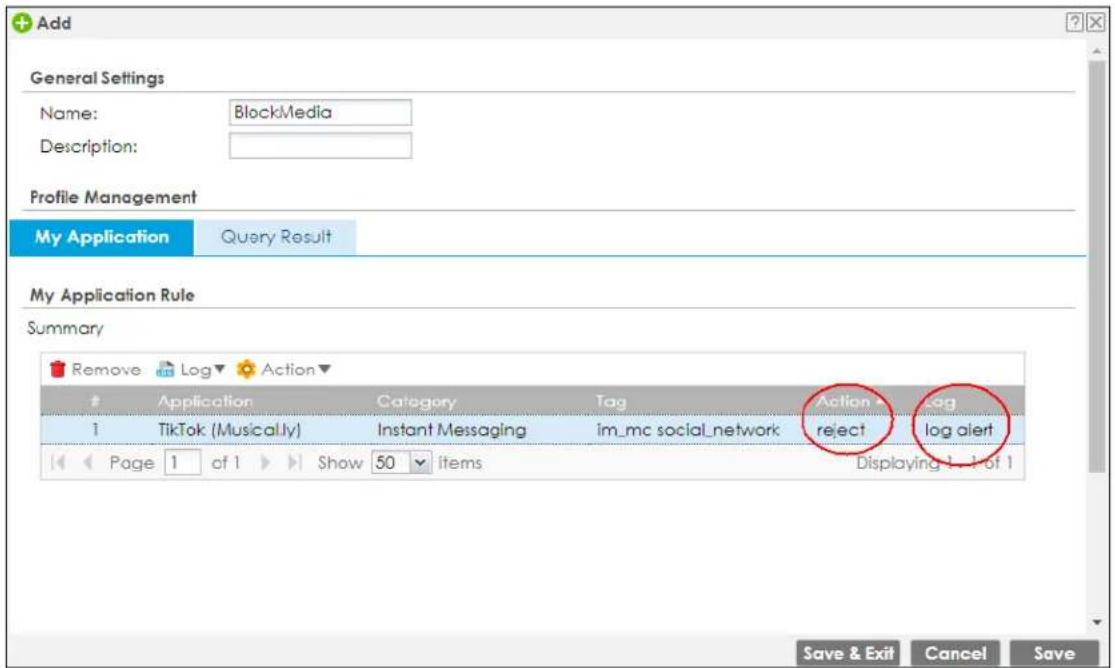Close the Add dialog window
Screen dimensions: 1115x668
(x=1096, y=23)
